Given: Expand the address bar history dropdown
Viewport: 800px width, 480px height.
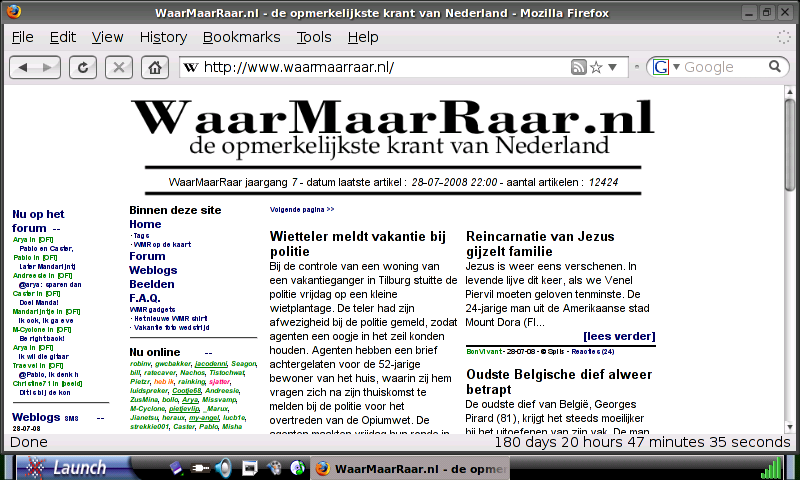Looking at the screenshot, I should pos(614,67).
